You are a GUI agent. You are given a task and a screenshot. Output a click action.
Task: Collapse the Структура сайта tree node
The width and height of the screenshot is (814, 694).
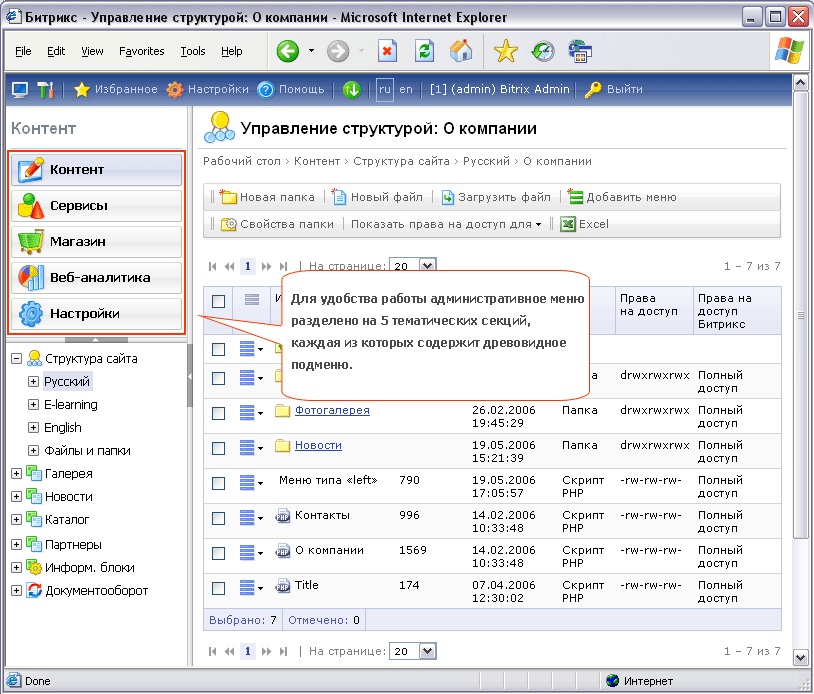point(17,359)
